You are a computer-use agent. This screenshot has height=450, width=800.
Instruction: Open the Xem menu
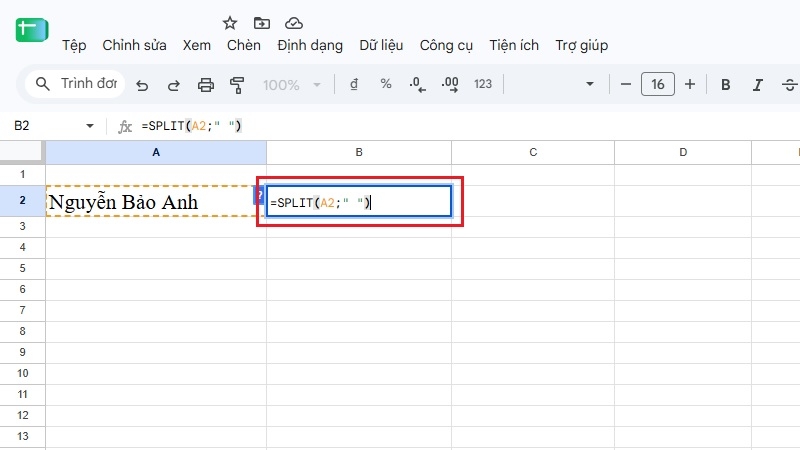[197, 45]
